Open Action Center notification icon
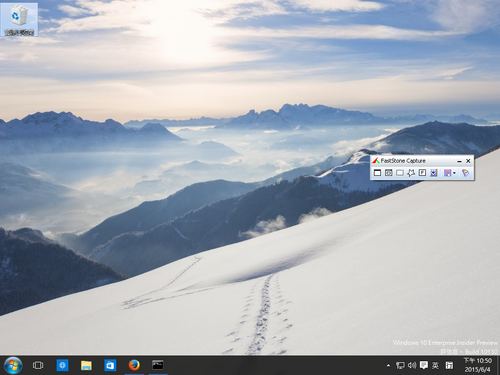This screenshot has height=375, width=500. [424, 365]
